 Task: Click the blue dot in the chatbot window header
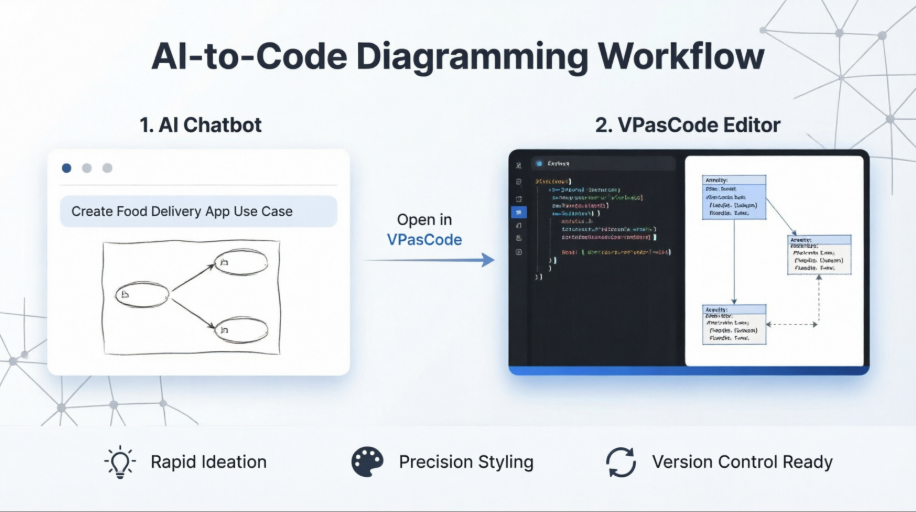(x=67, y=168)
